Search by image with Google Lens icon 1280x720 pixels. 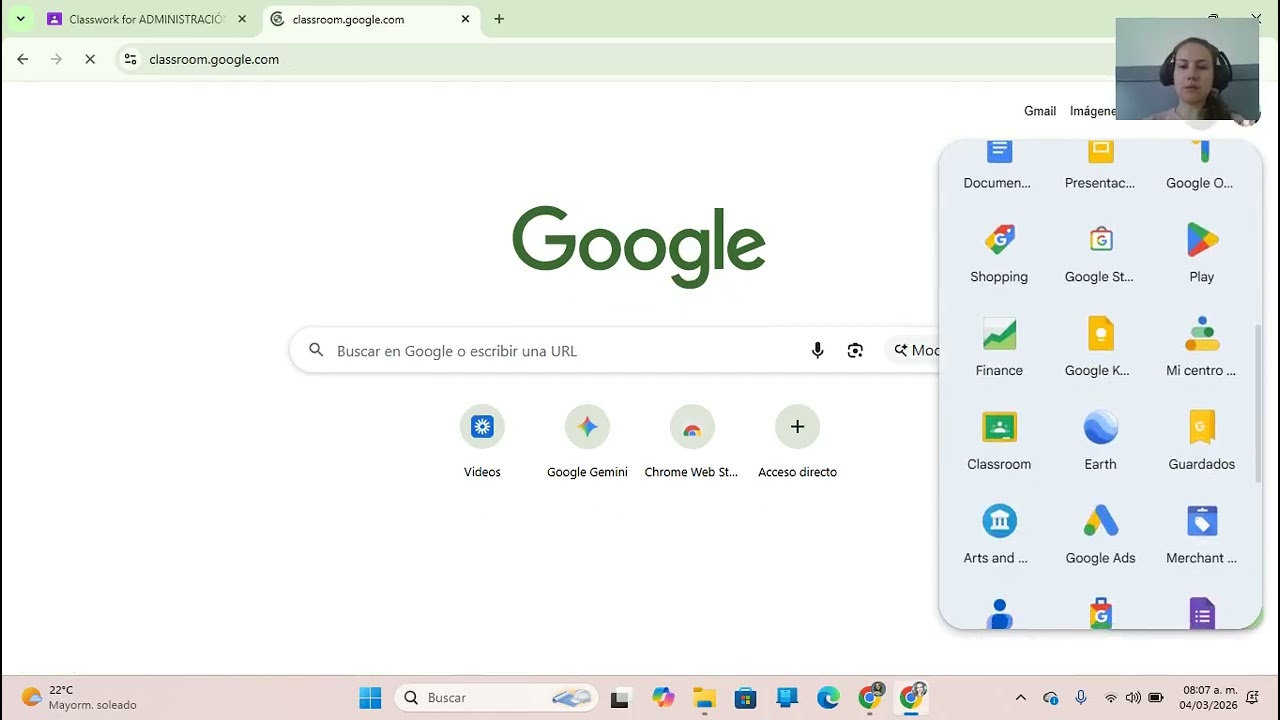[855, 350]
